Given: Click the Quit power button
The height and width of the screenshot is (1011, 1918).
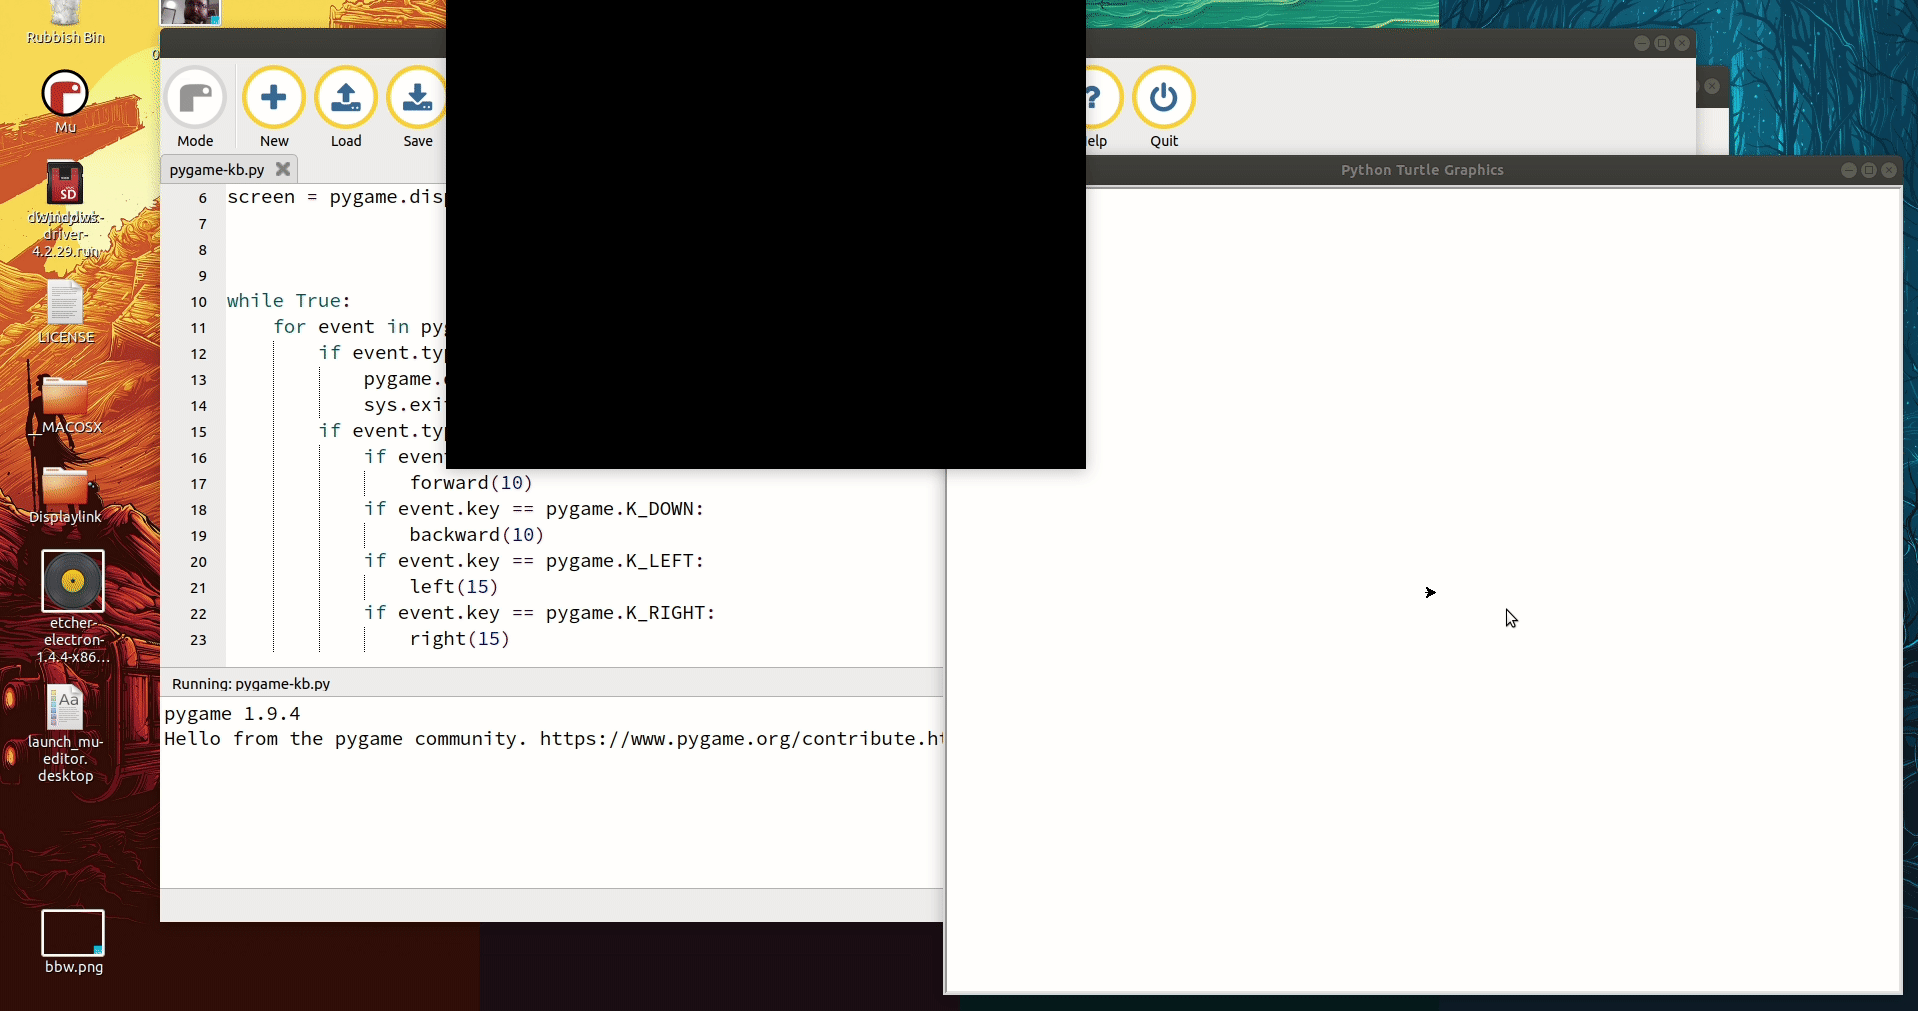Looking at the screenshot, I should [x=1164, y=108].
